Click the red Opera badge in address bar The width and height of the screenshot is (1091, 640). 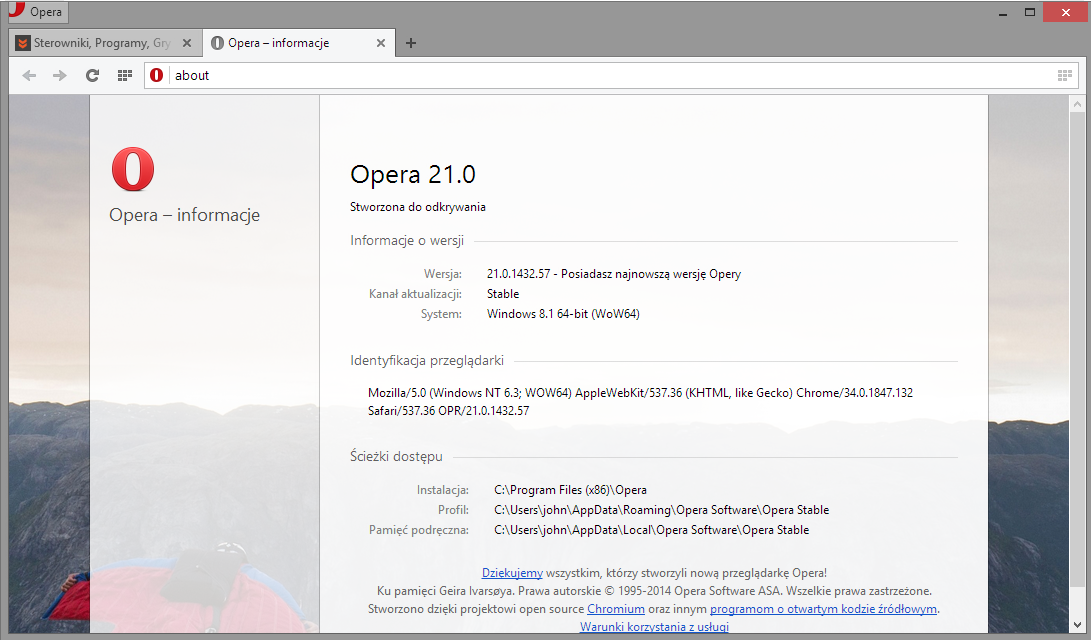click(157, 75)
